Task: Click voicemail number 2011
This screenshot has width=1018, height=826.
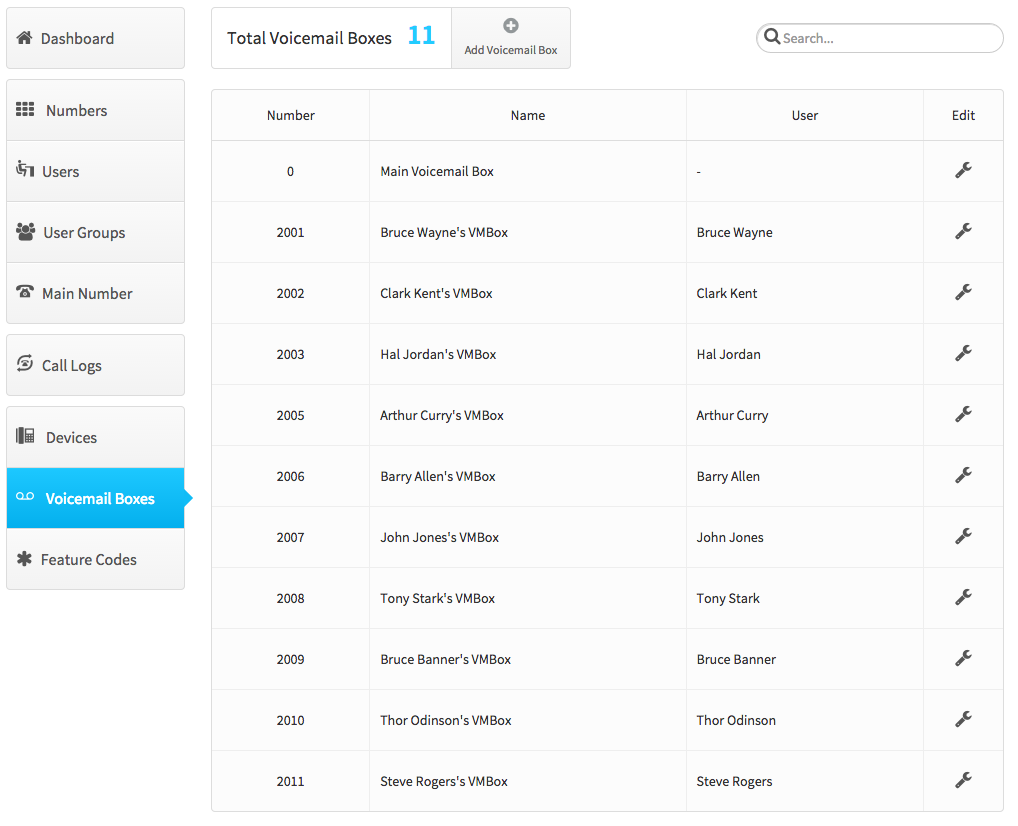Action: point(290,782)
